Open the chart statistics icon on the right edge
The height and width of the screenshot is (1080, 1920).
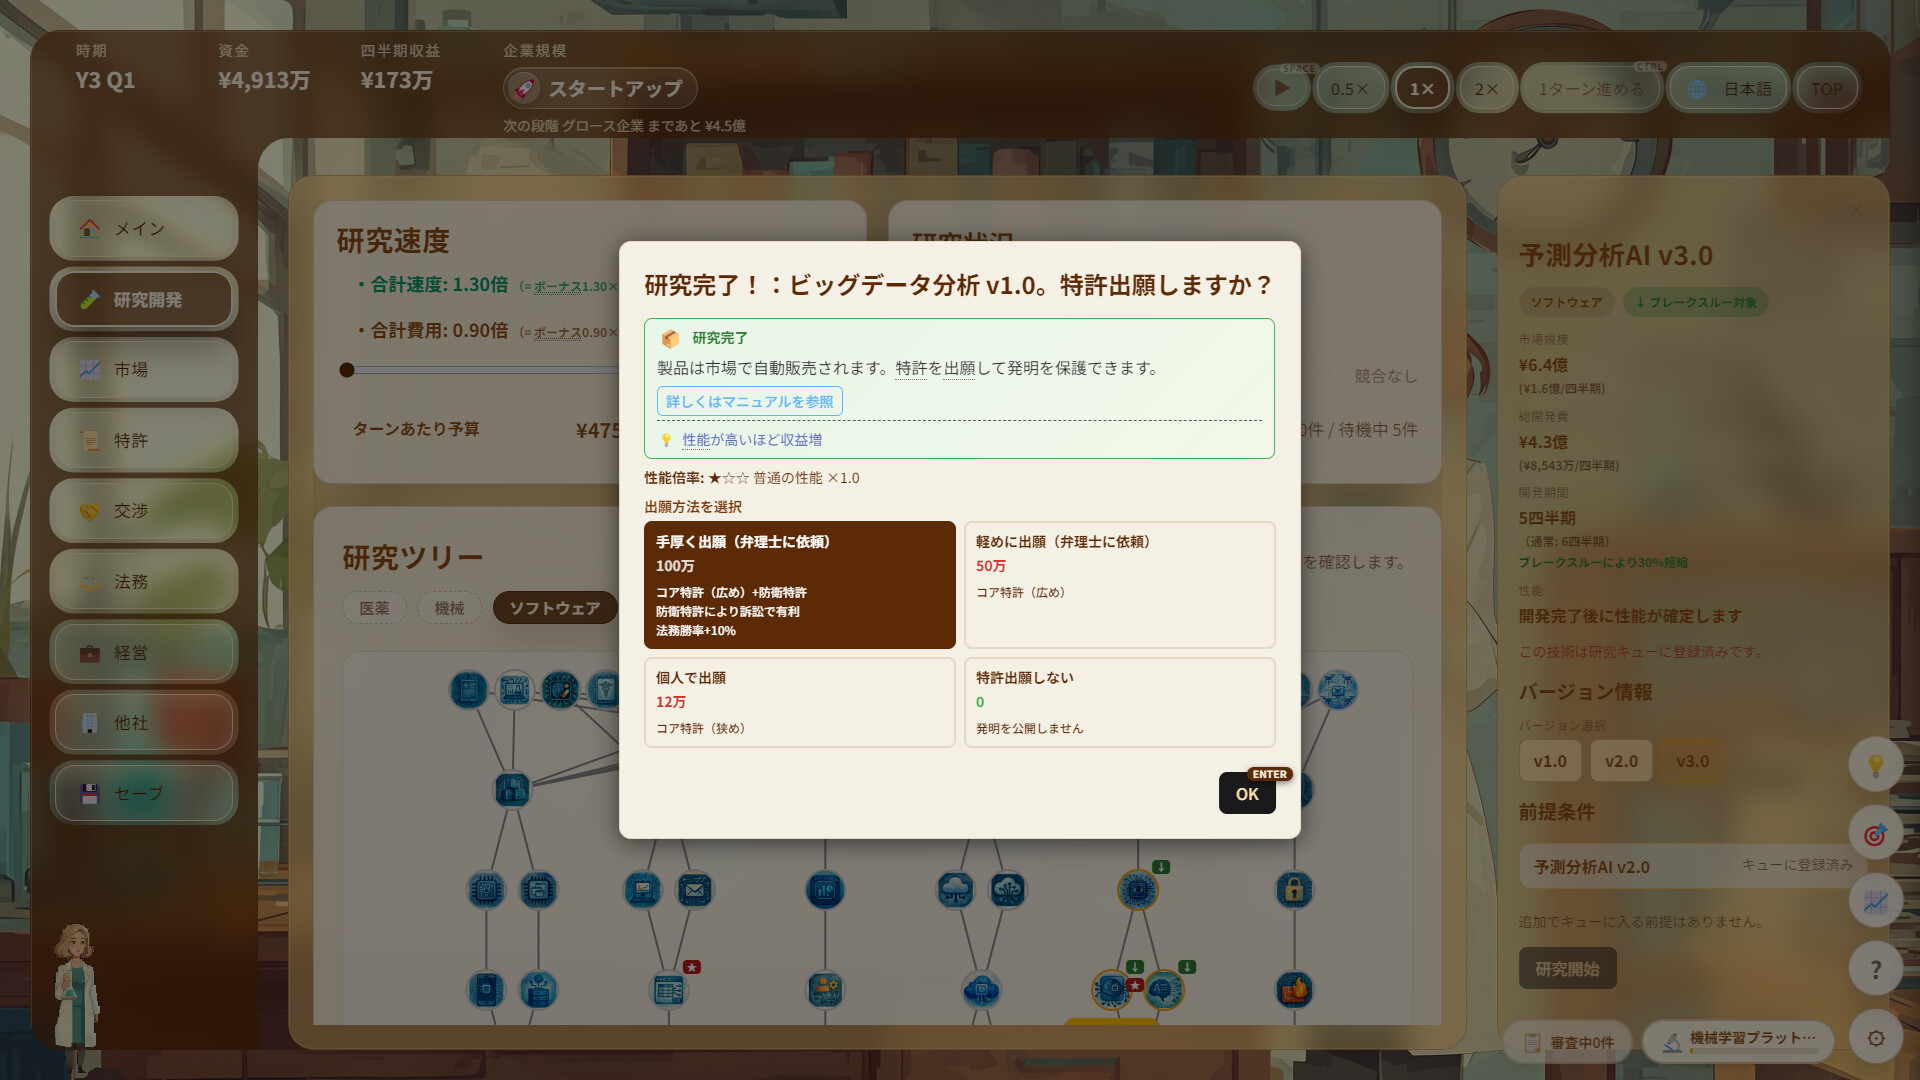(x=1876, y=900)
